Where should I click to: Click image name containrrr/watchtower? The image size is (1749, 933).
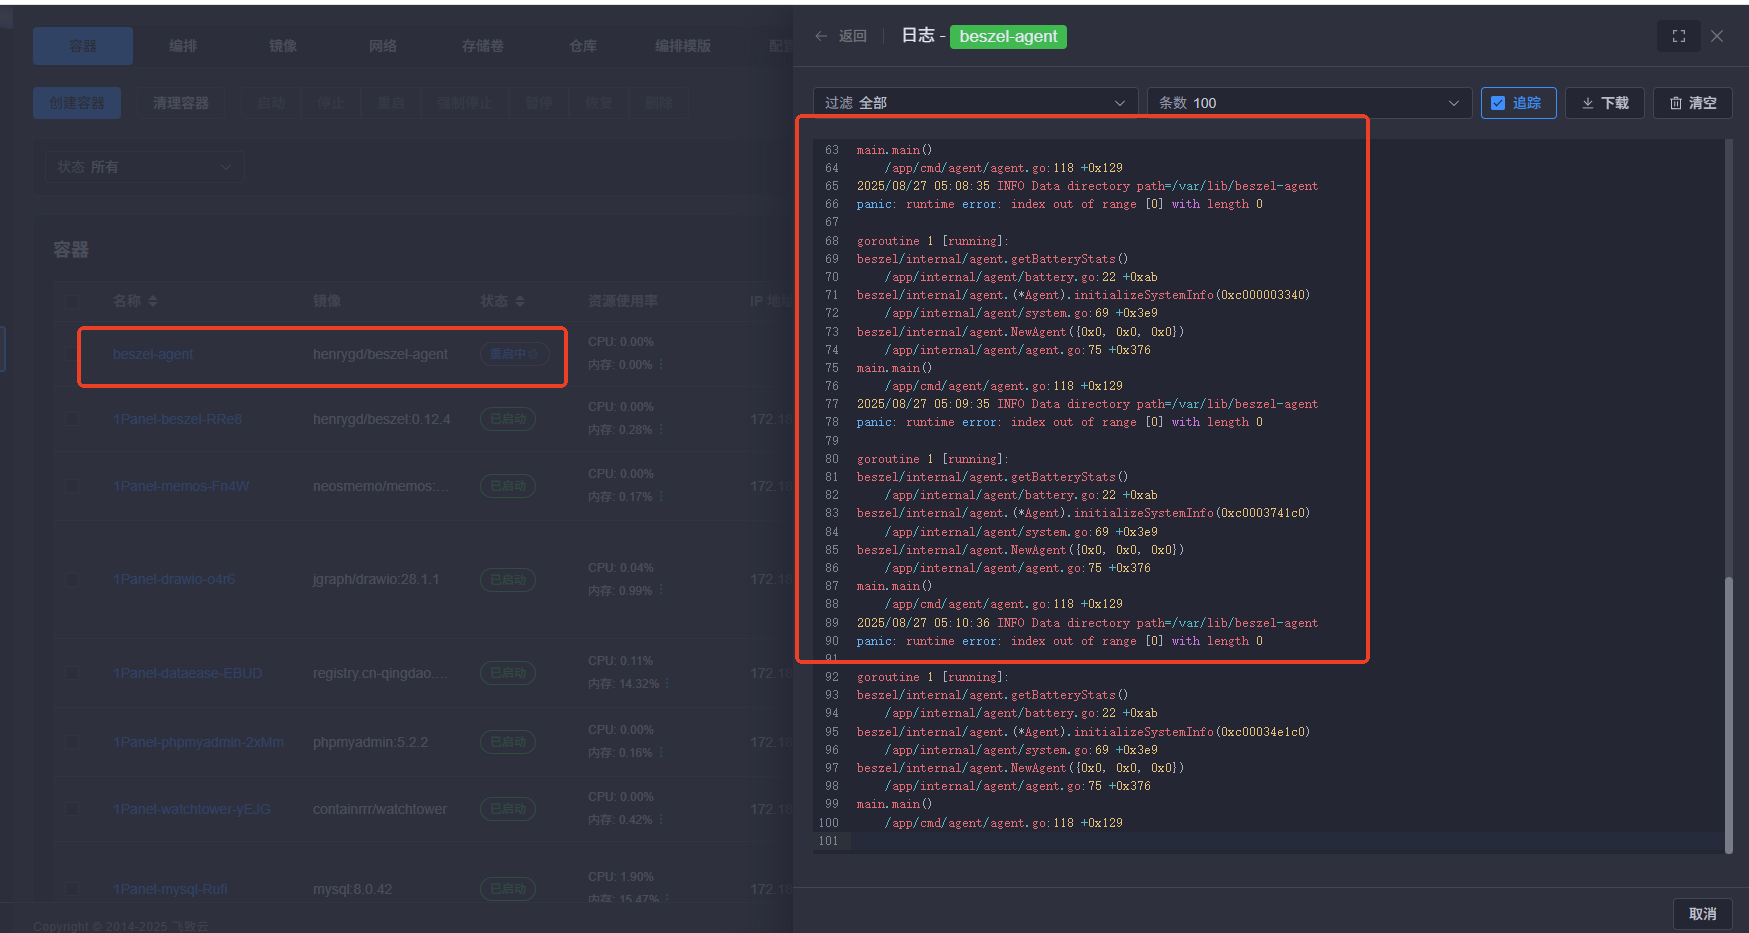click(x=379, y=809)
